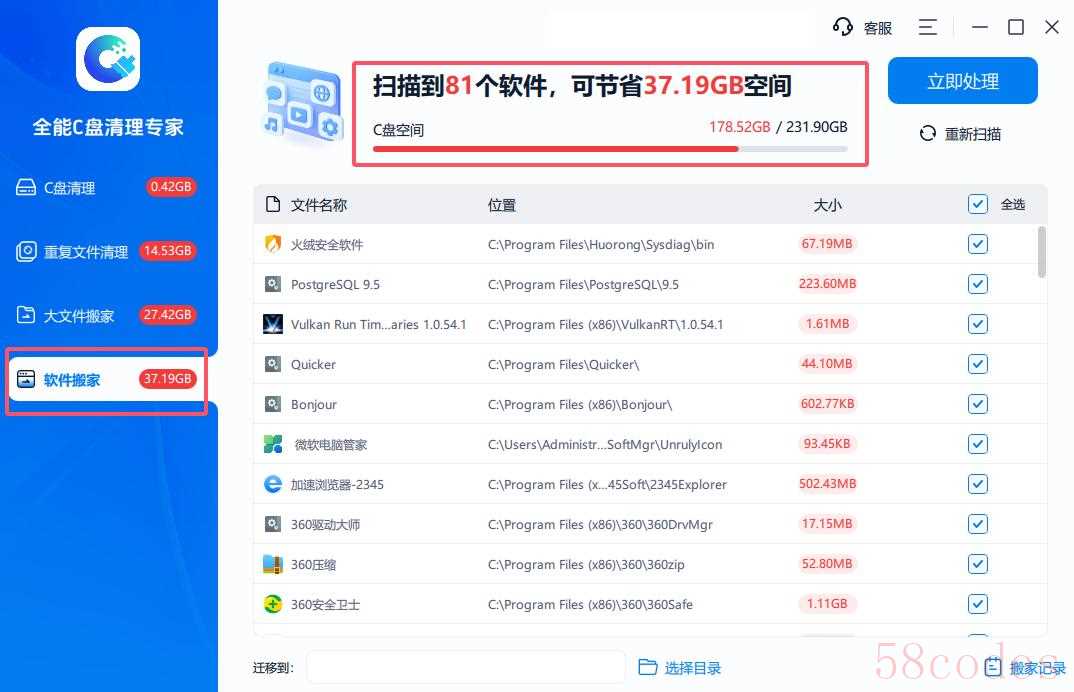Click the 立即处理 button

pos(962,82)
